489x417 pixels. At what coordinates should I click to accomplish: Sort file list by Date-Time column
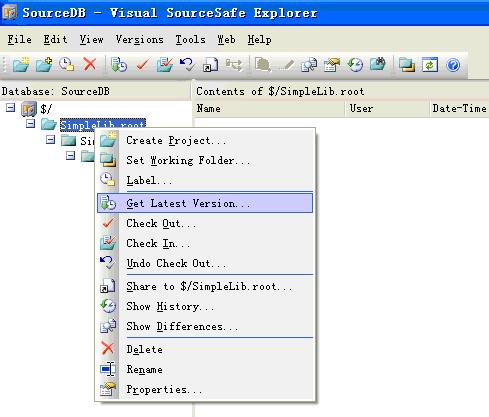tap(459, 109)
